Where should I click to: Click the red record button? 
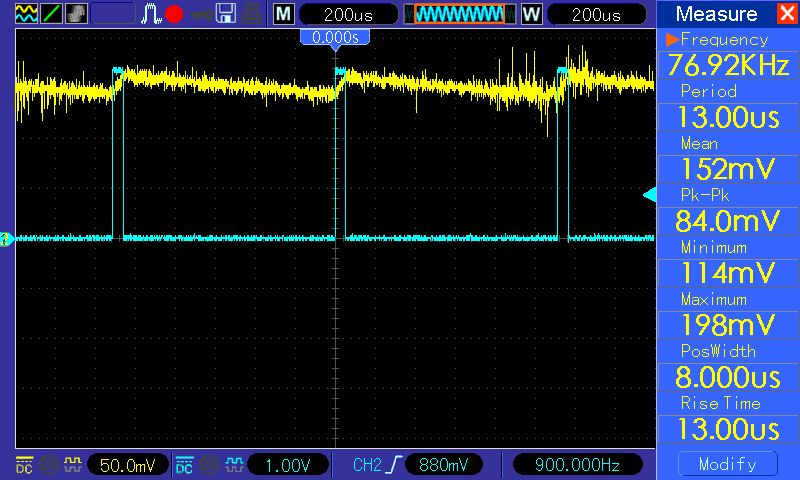(x=175, y=14)
